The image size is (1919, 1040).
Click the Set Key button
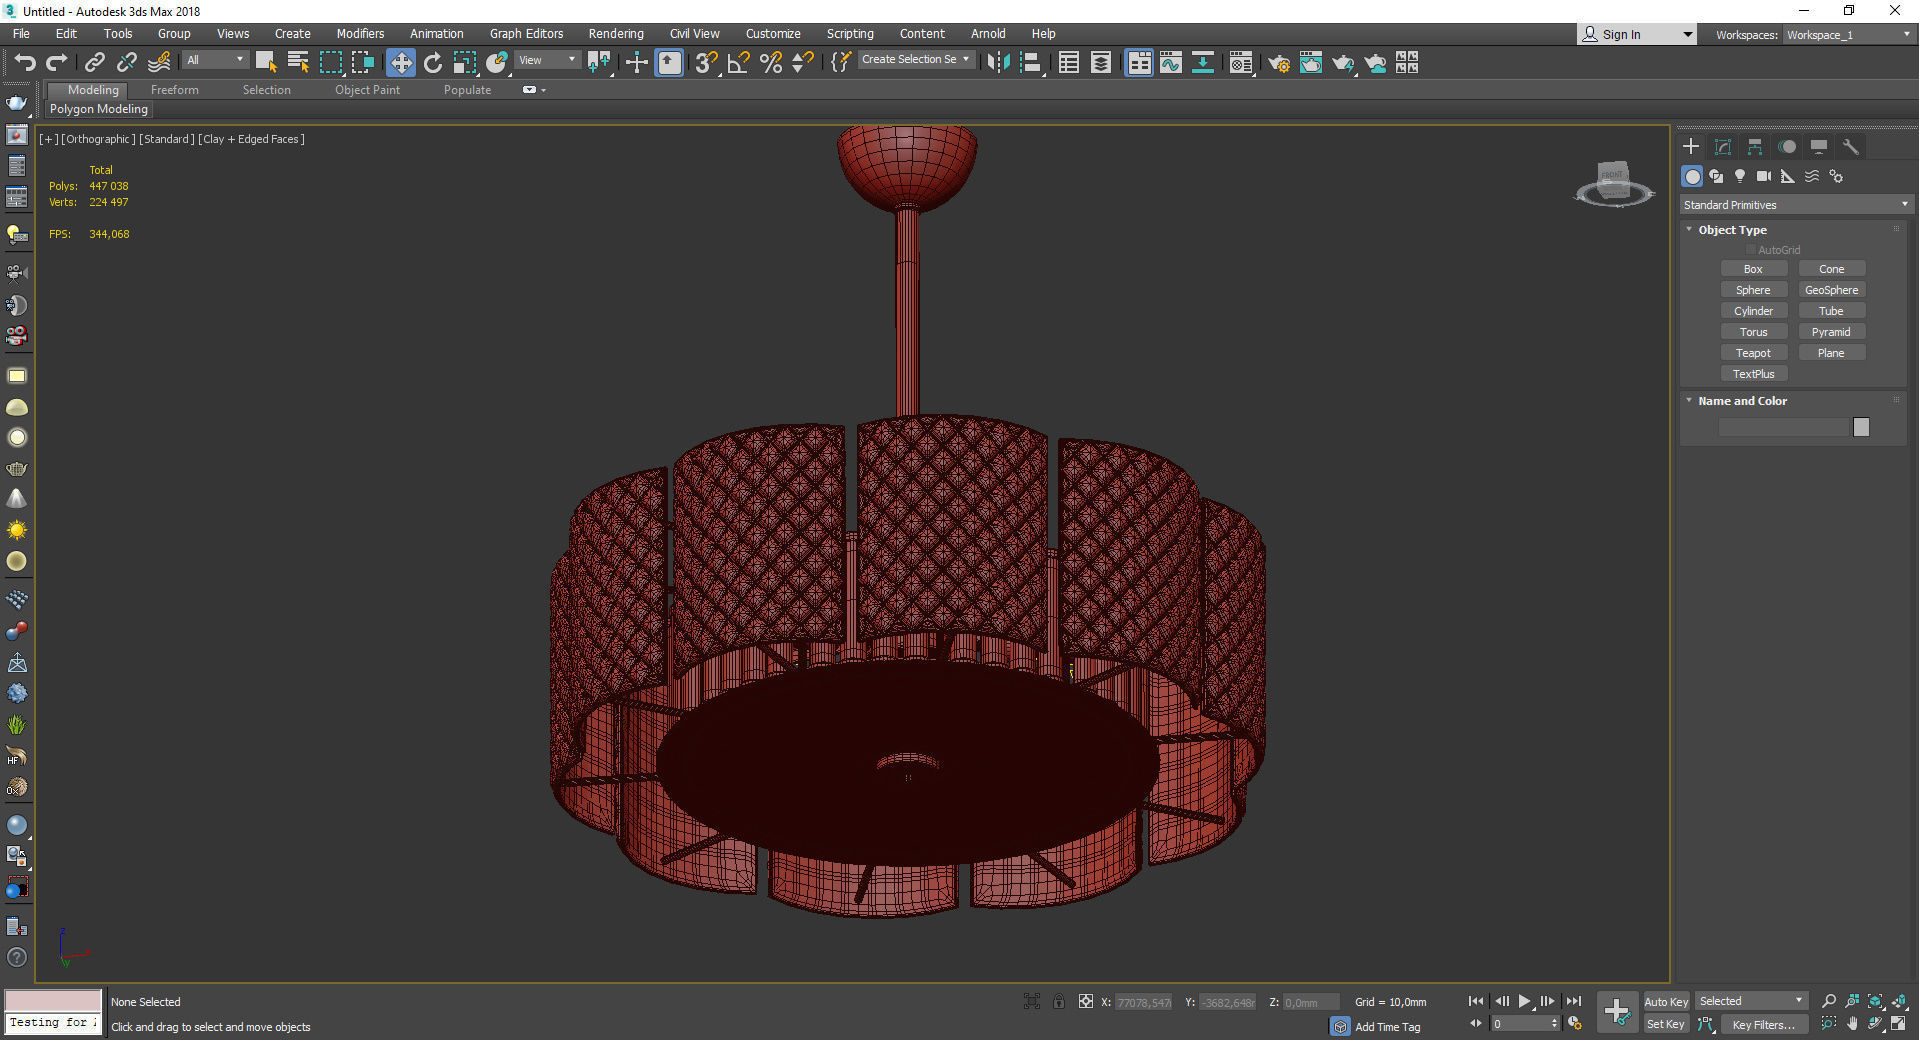pyautogui.click(x=1666, y=1024)
